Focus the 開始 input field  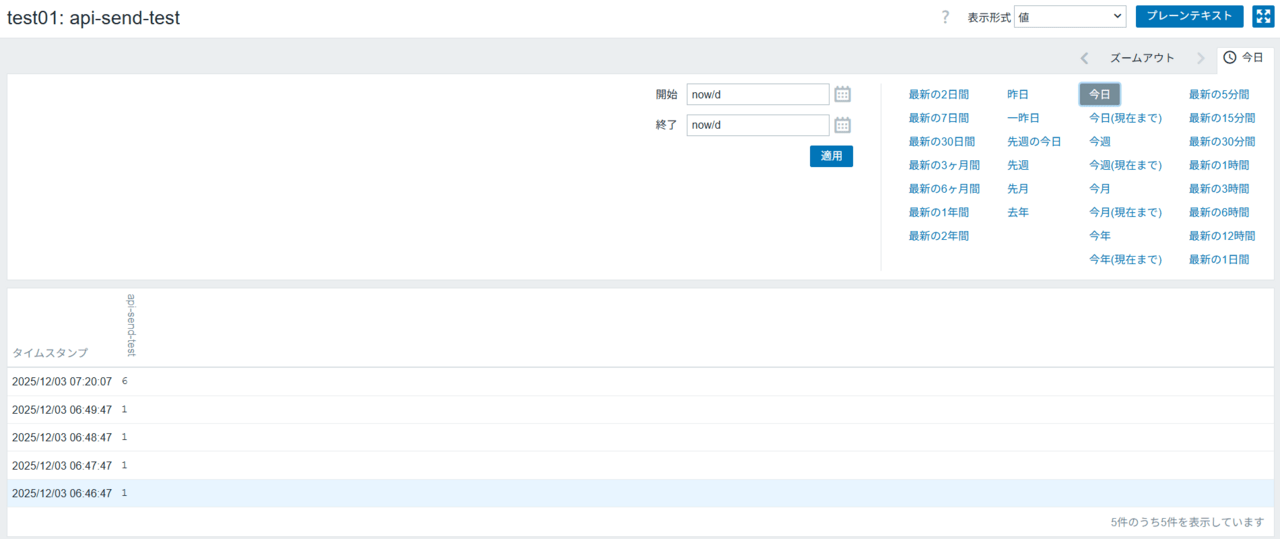(758, 94)
